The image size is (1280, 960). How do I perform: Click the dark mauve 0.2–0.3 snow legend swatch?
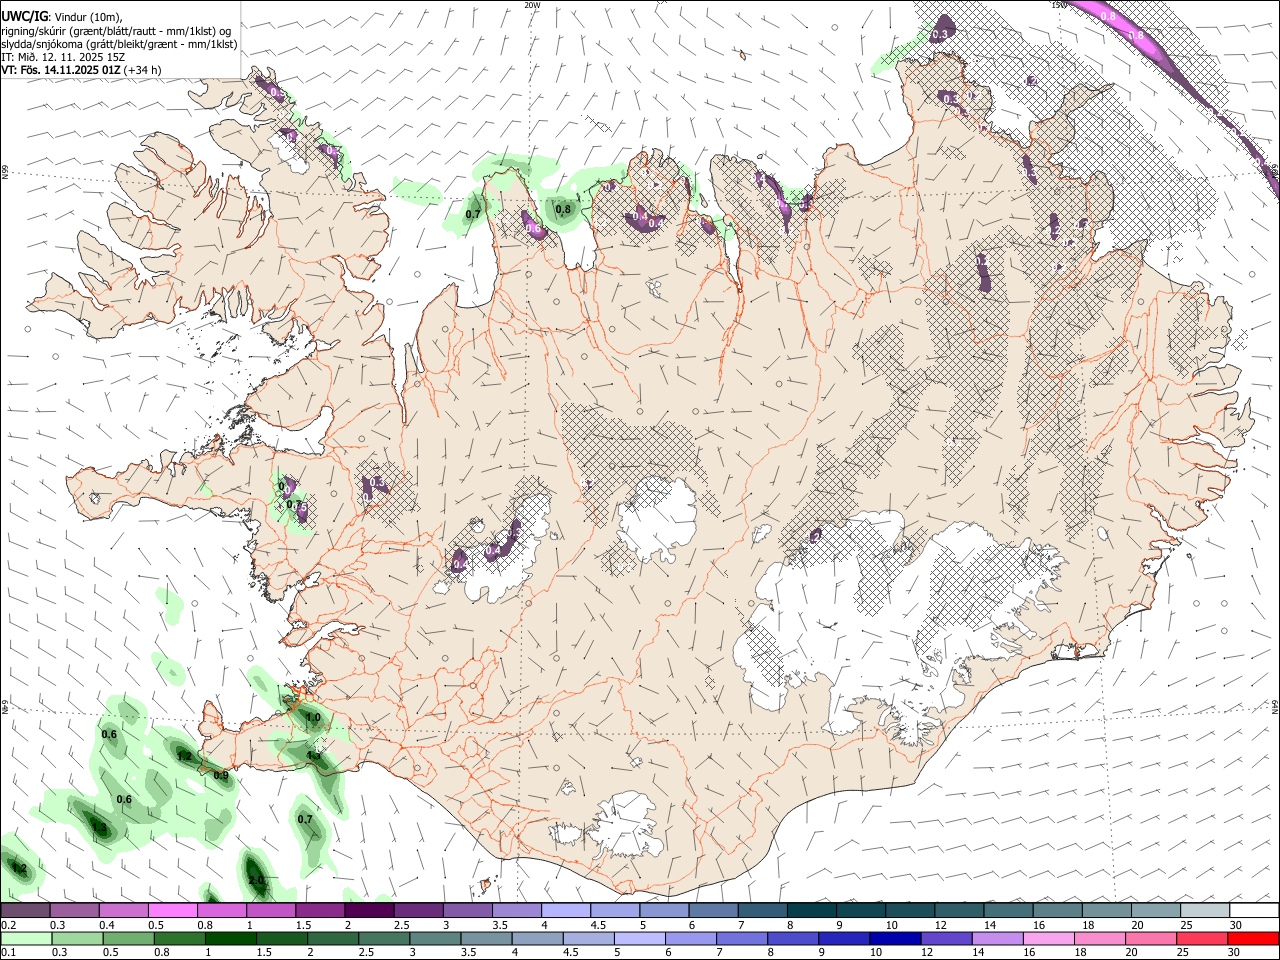click(27, 911)
